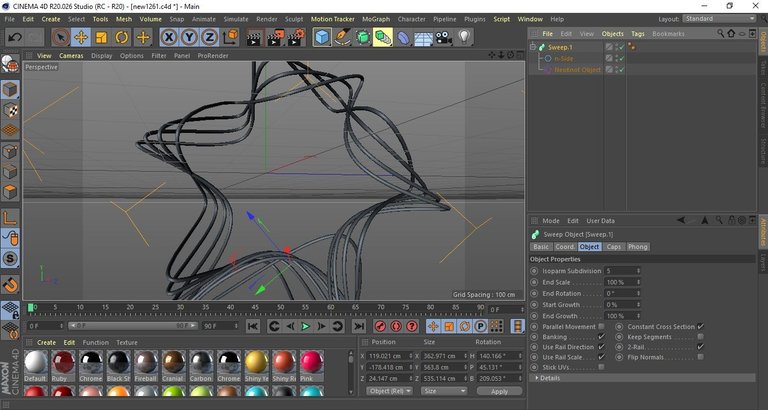Open the spline pen tool
This screenshot has width=768, height=410.
(342, 37)
